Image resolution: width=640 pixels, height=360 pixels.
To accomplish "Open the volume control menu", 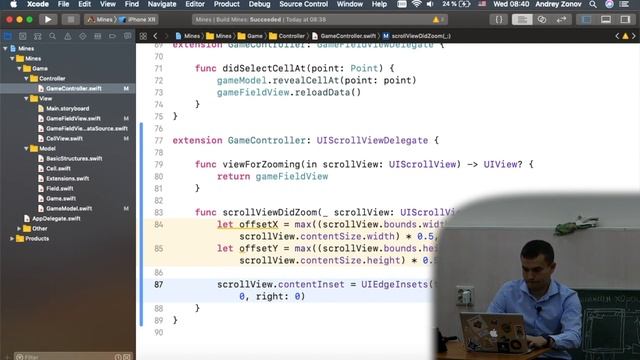I will coord(430,4).
